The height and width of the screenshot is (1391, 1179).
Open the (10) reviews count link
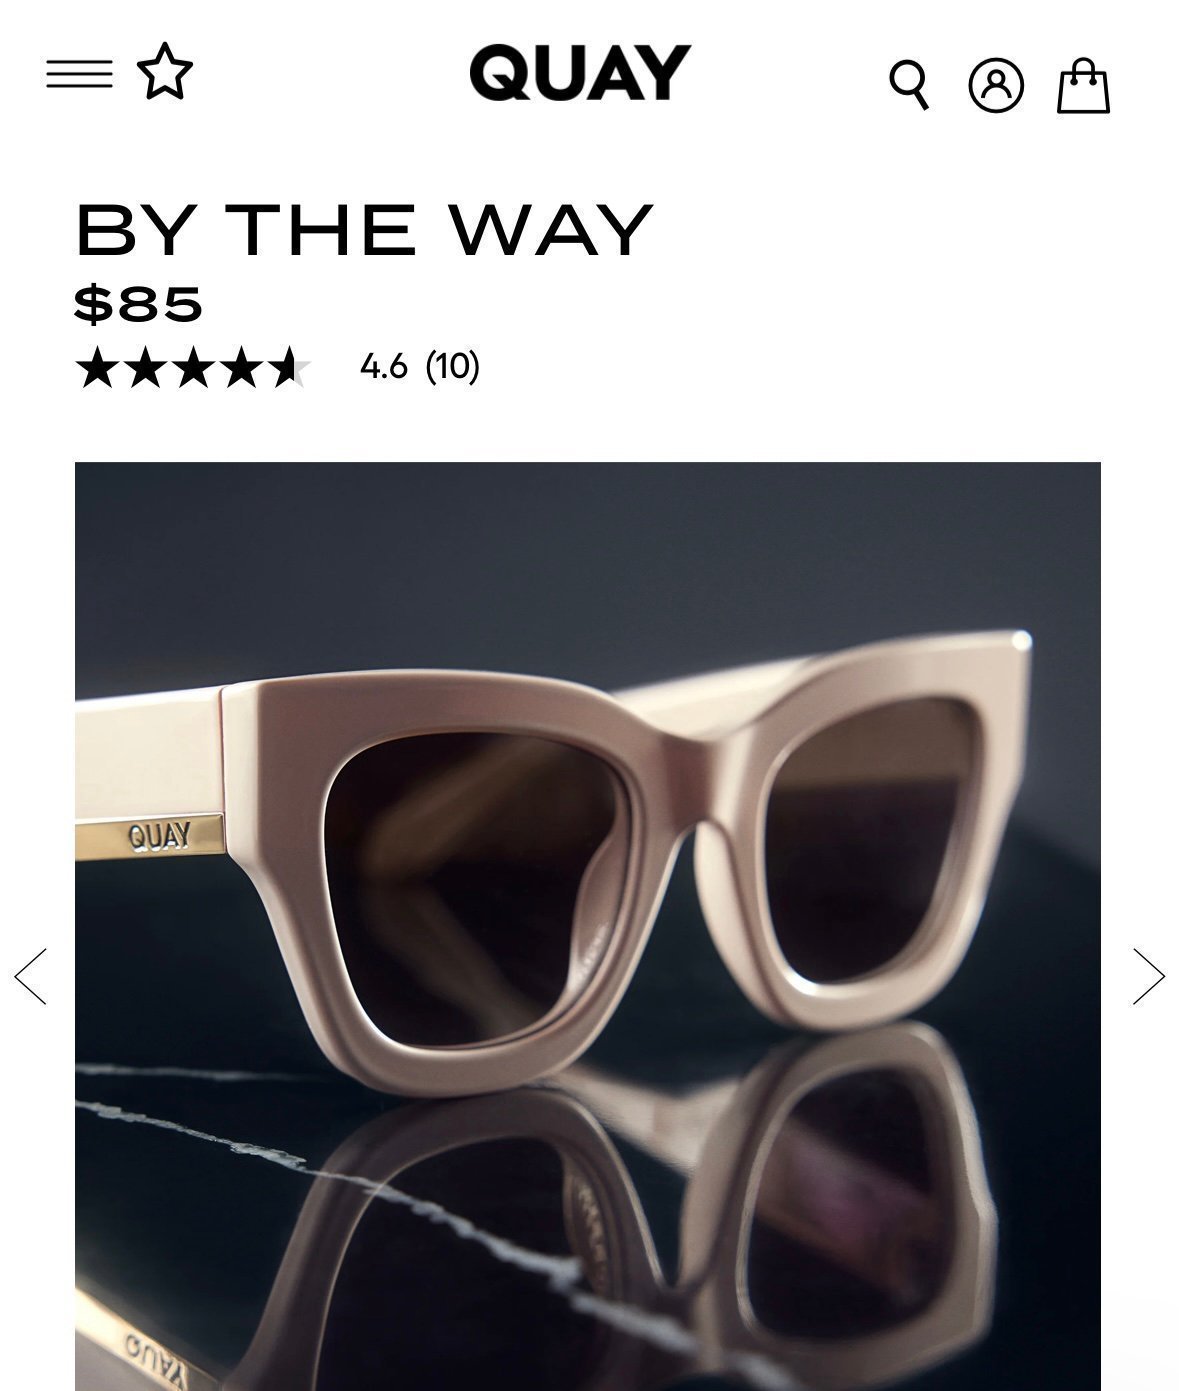pyautogui.click(x=453, y=366)
